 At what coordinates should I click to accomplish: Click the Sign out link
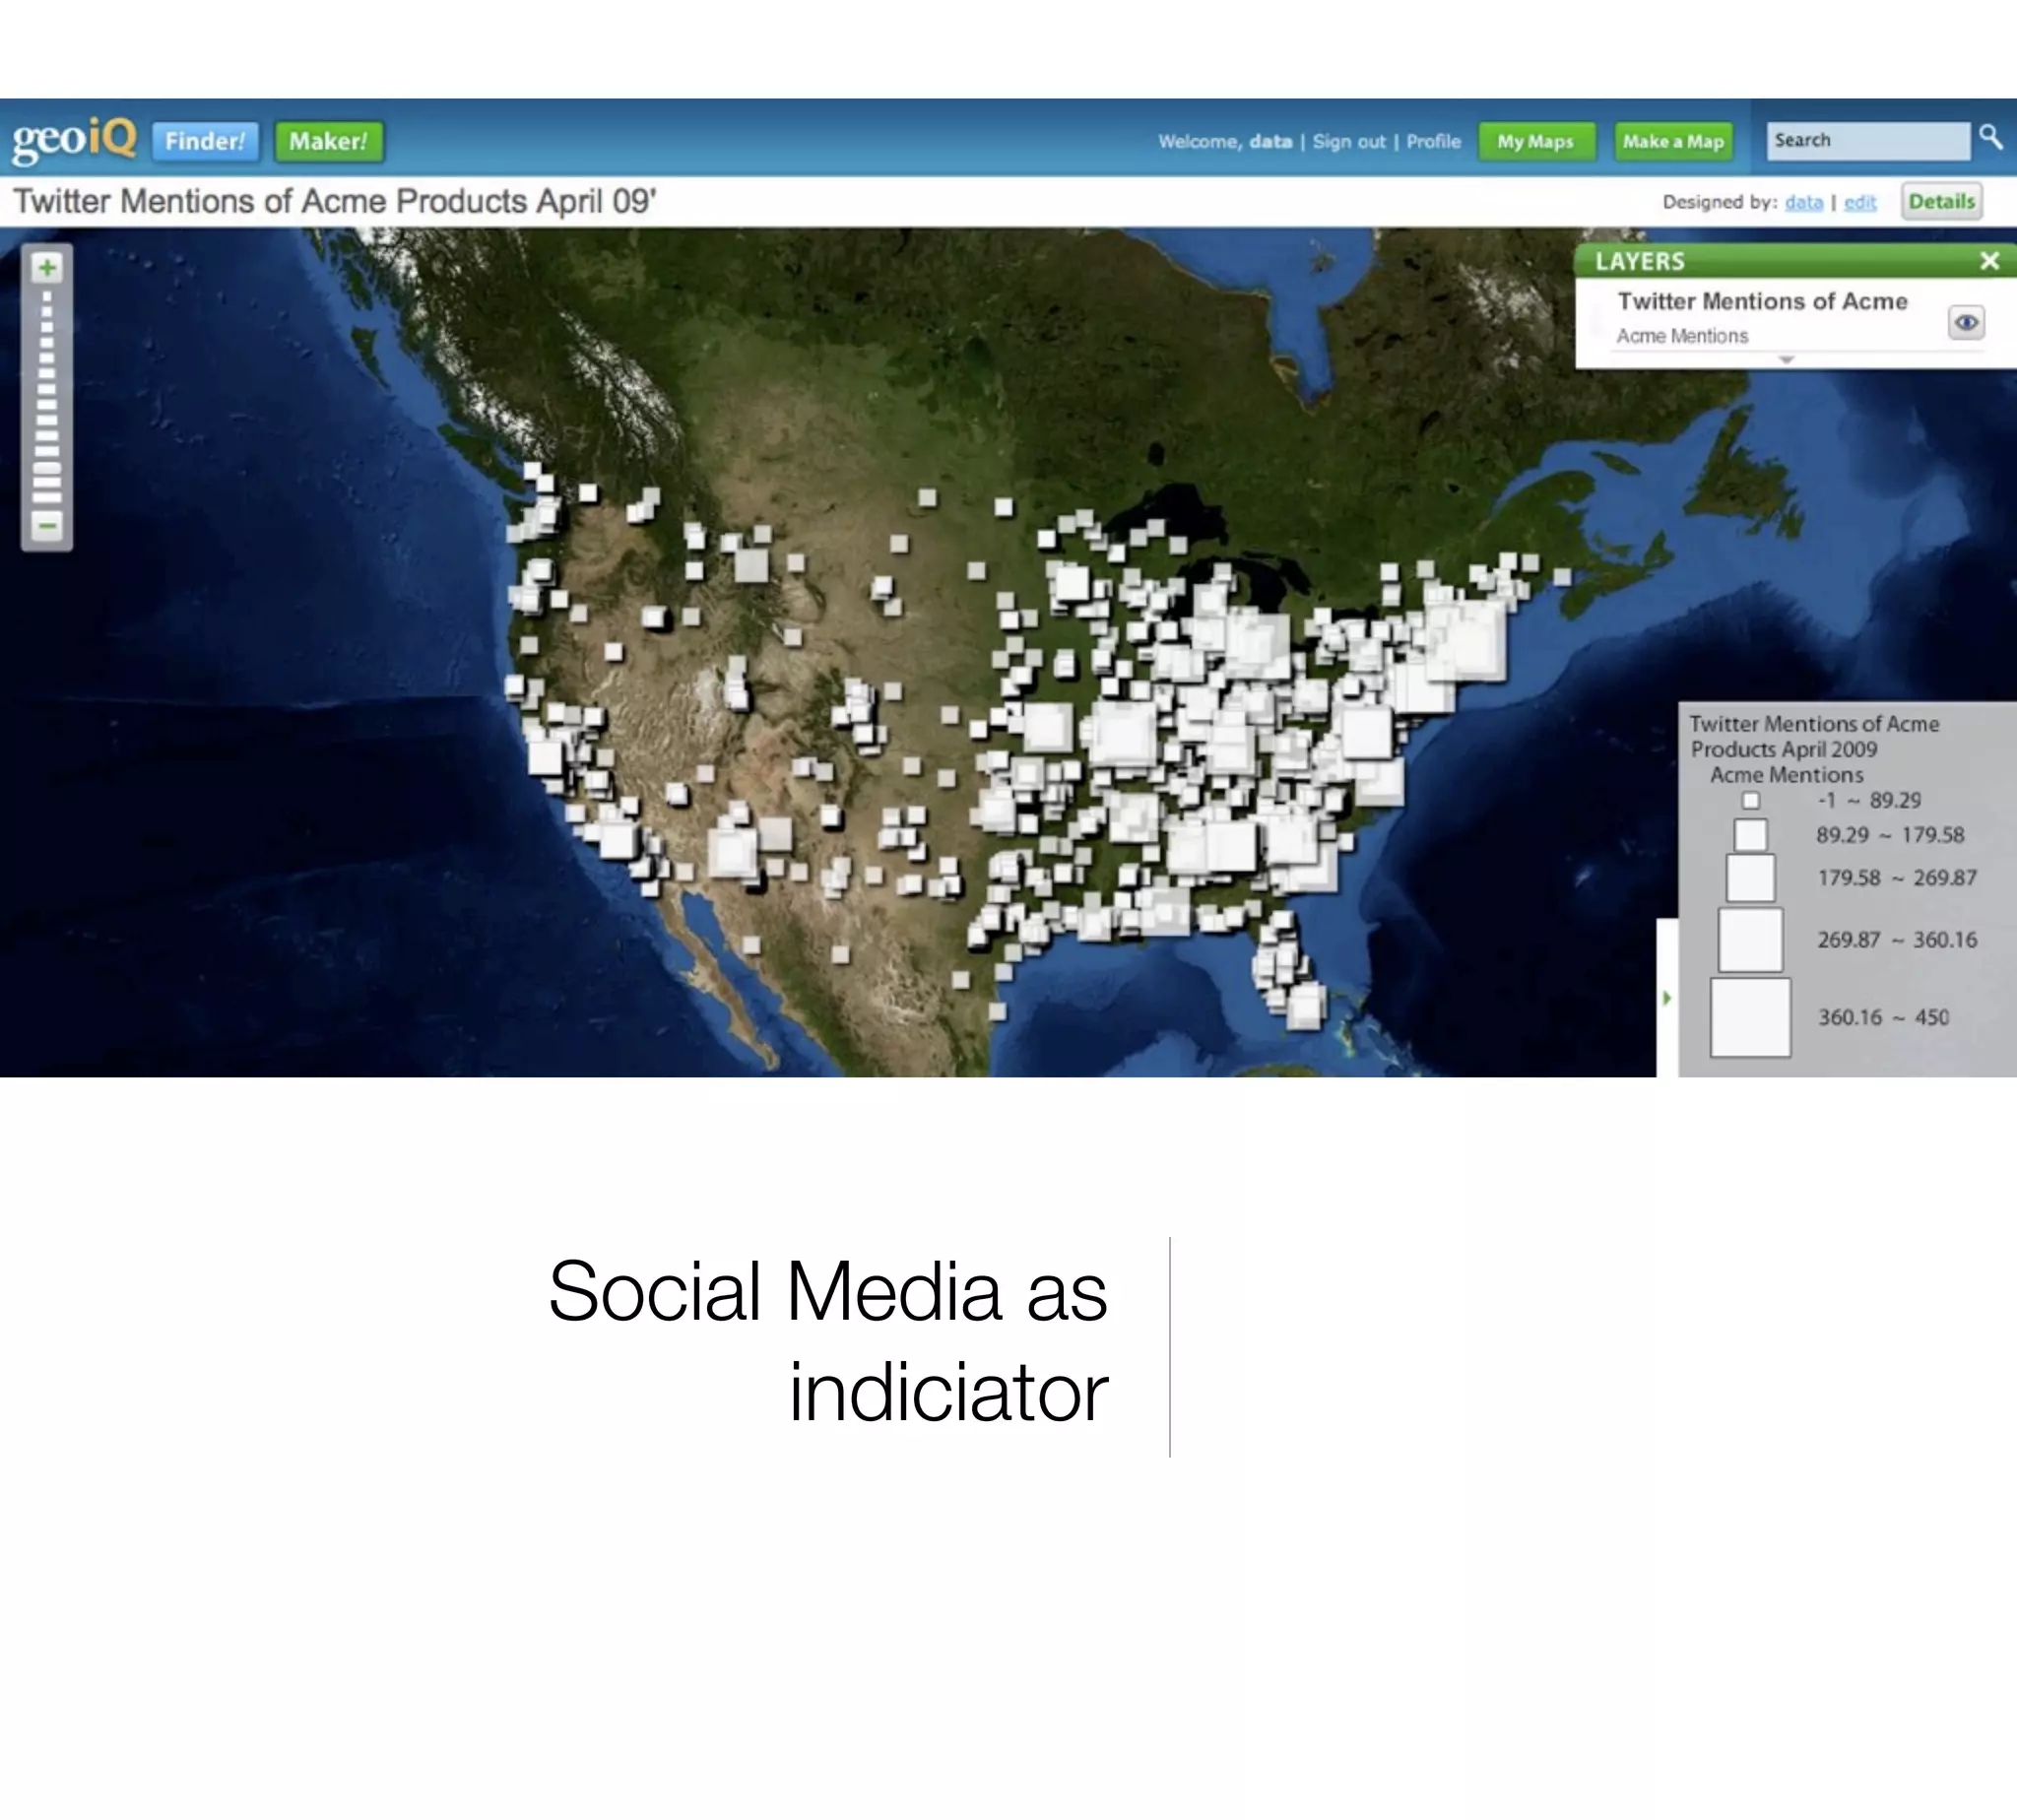click(x=1348, y=141)
